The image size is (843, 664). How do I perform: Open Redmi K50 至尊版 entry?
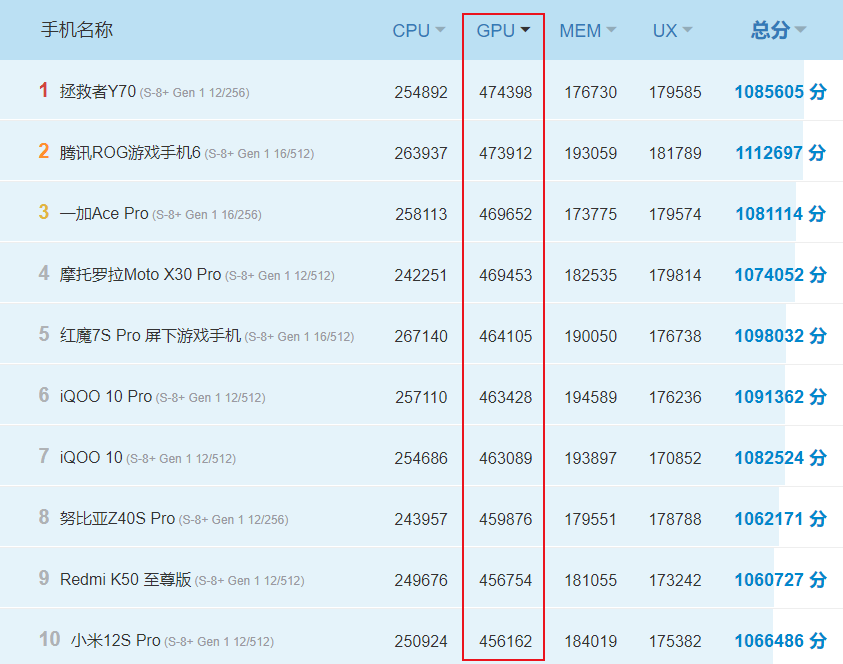coord(125,580)
